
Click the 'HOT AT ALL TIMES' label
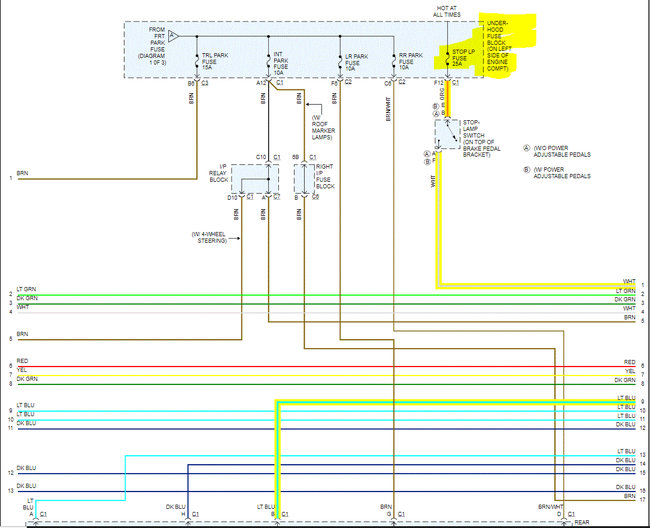(x=447, y=11)
